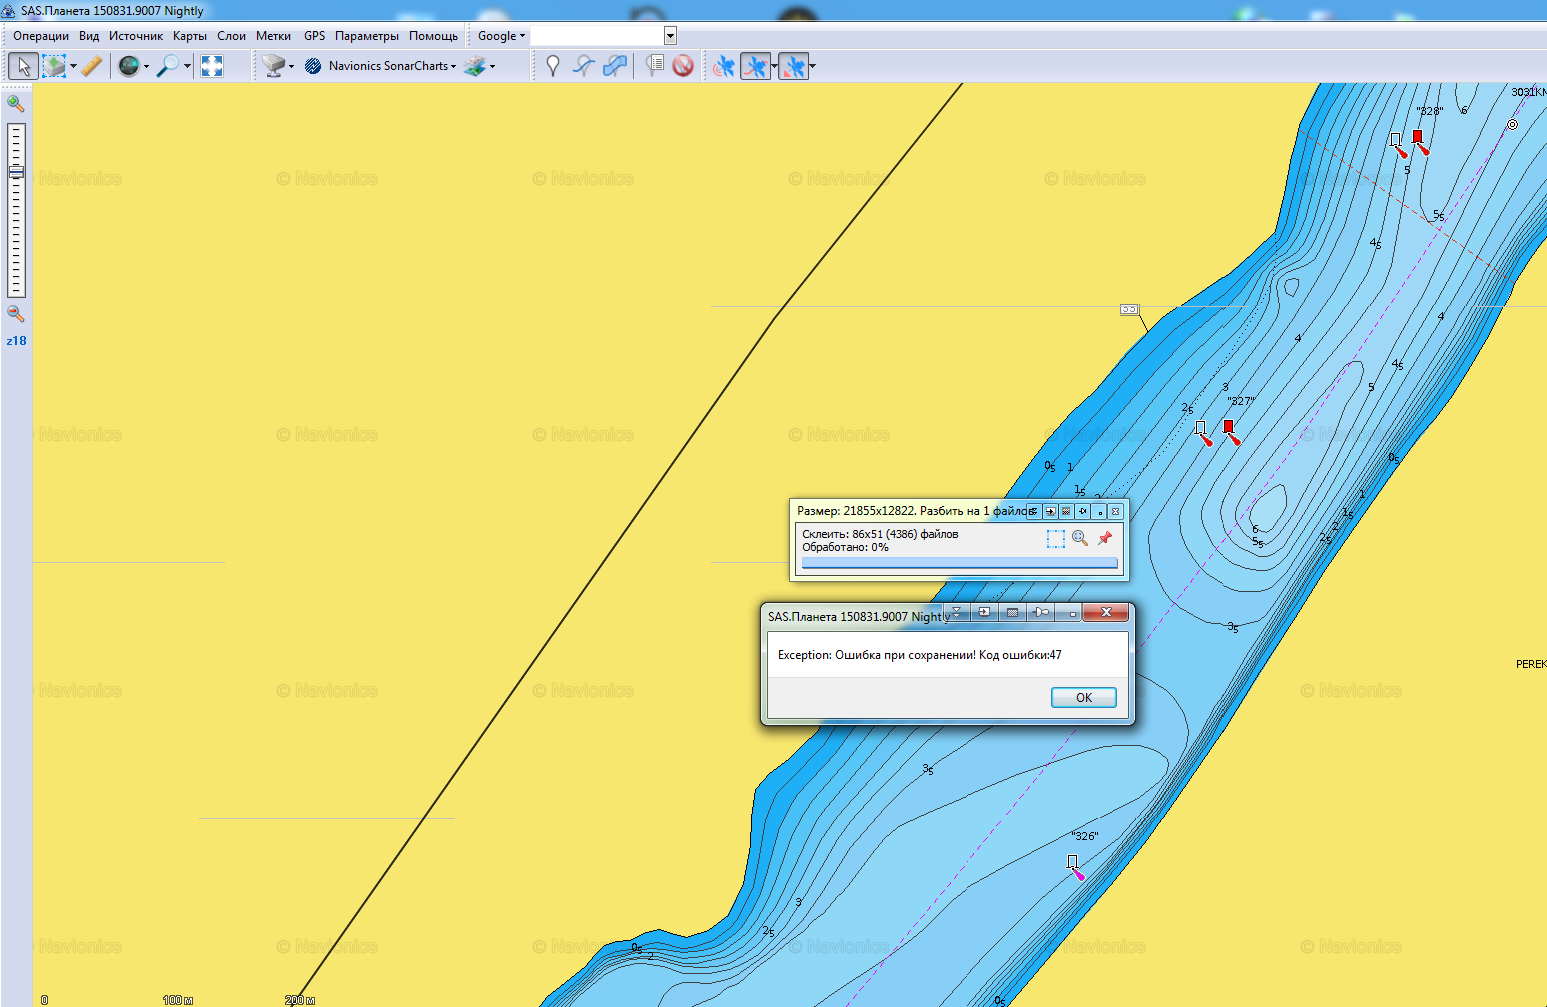Select the add polygon tool
Viewport: 1547px width, 1007px height.
615,66
